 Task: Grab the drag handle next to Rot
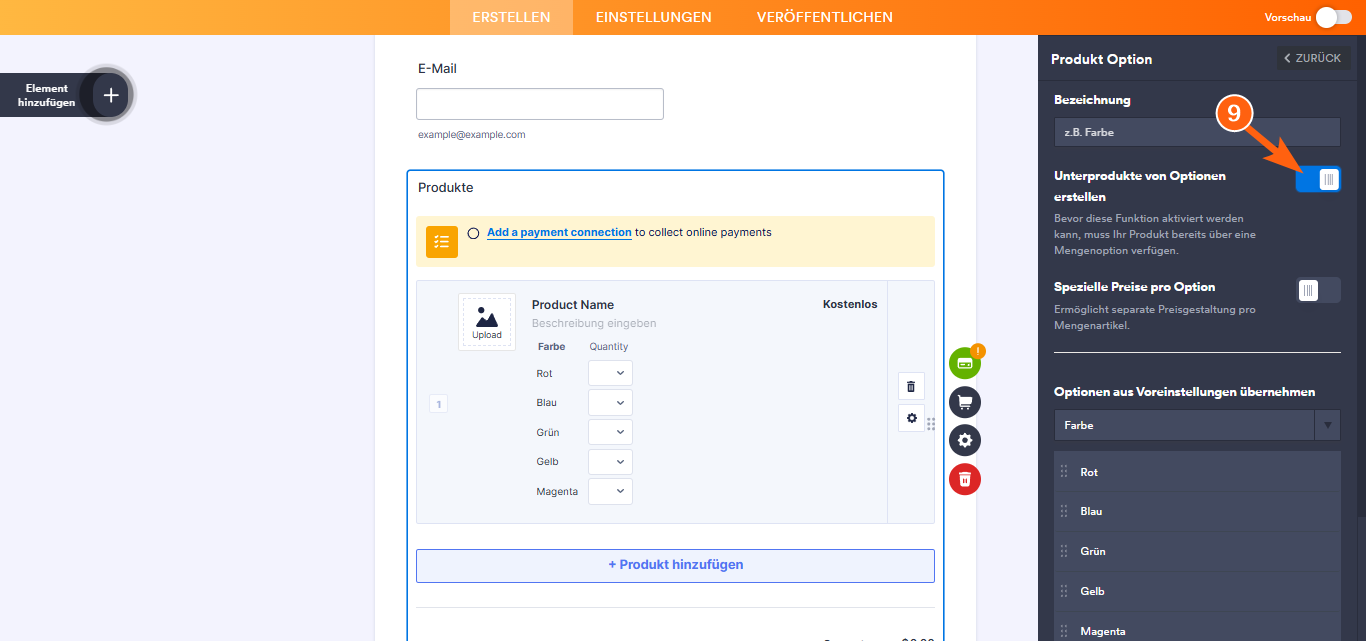click(1064, 472)
